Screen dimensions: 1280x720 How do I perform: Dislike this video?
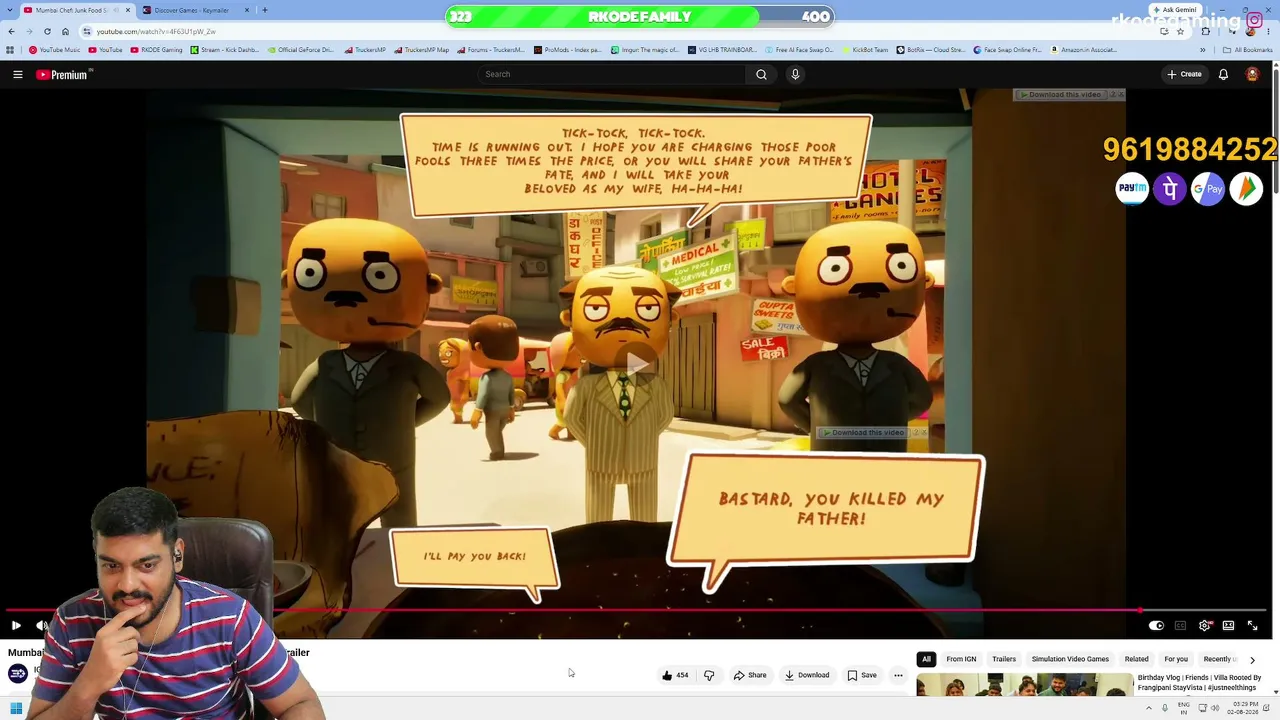point(709,675)
